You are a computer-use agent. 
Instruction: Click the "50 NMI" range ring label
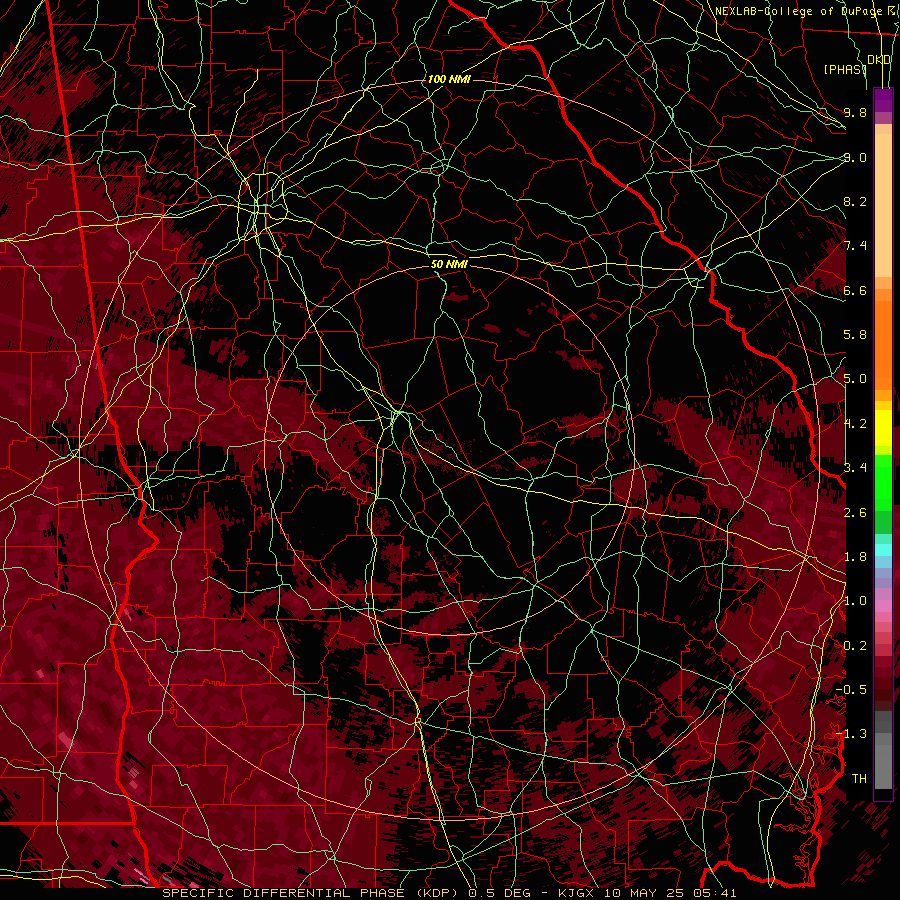click(449, 264)
